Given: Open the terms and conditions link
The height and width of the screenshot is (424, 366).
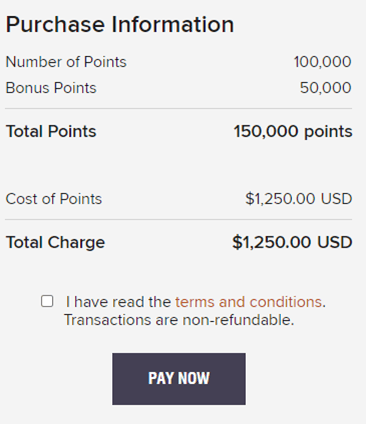Looking at the screenshot, I should pyautogui.click(x=248, y=302).
